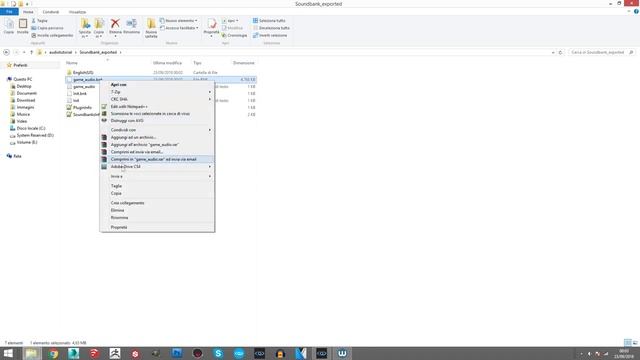The height and width of the screenshot is (360, 640).
Task: Open Rete in the navigation pane
Action: pyautogui.click(x=17, y=156)
